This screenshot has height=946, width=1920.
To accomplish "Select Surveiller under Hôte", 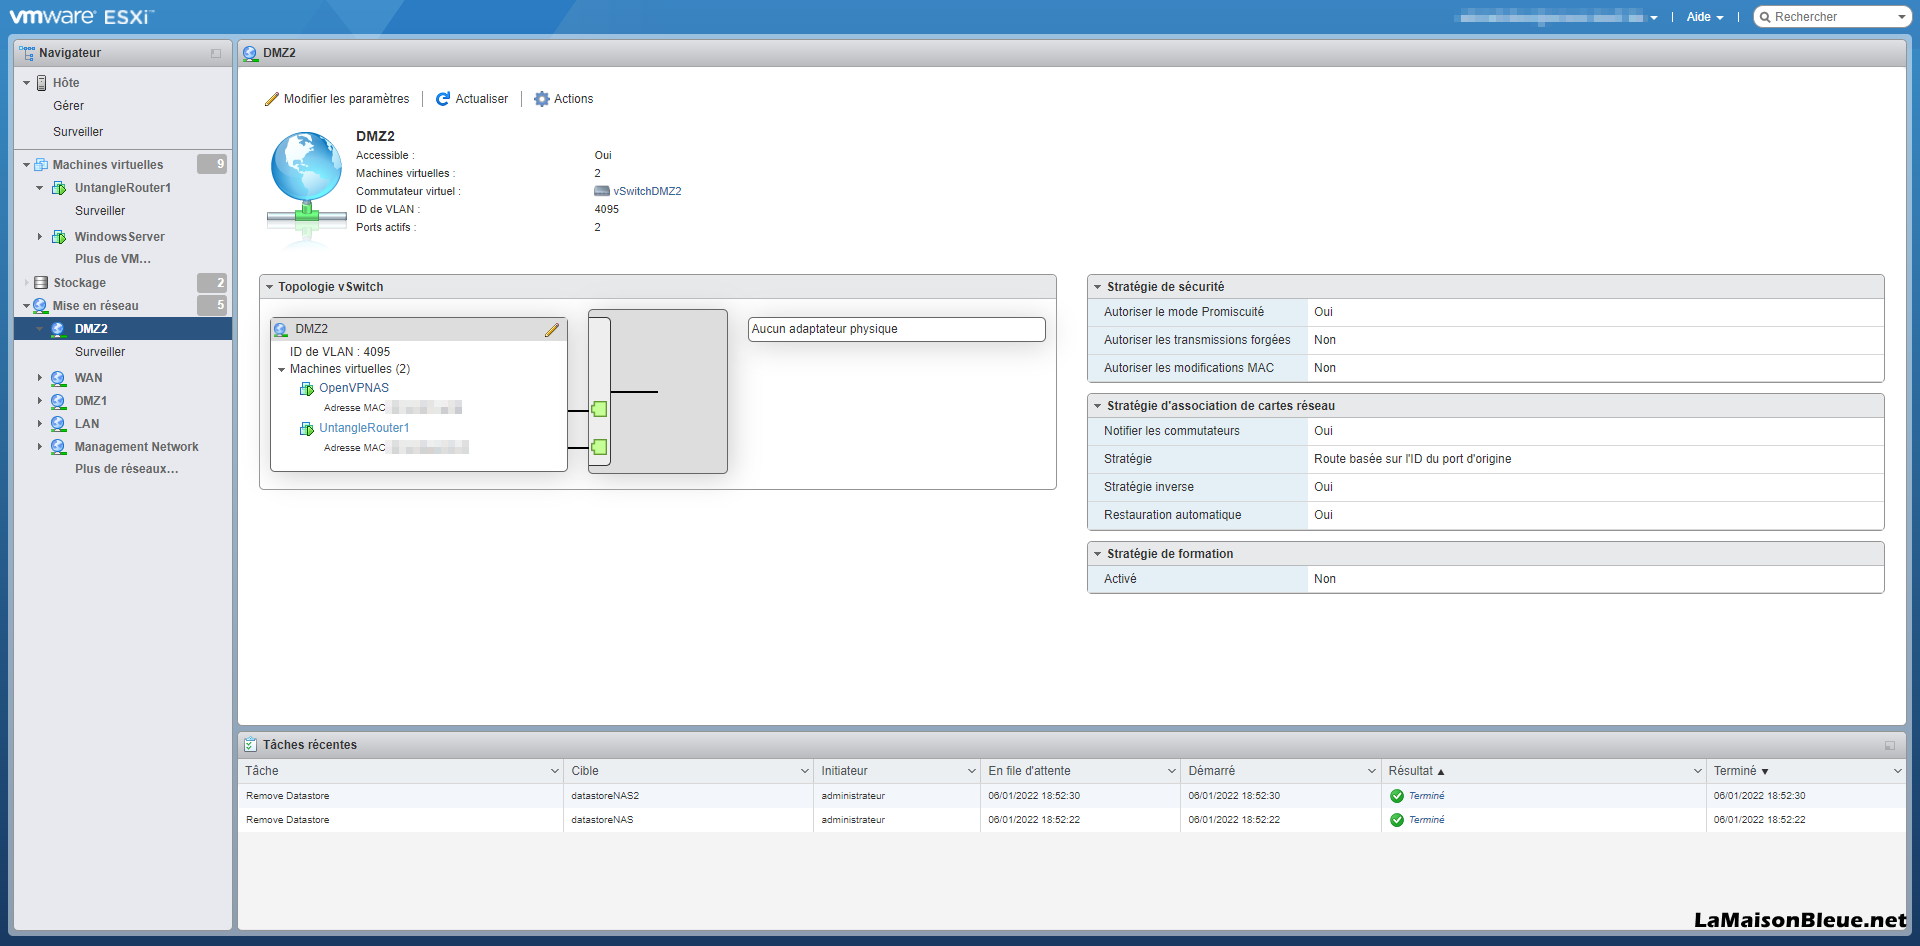I will 78,132.
